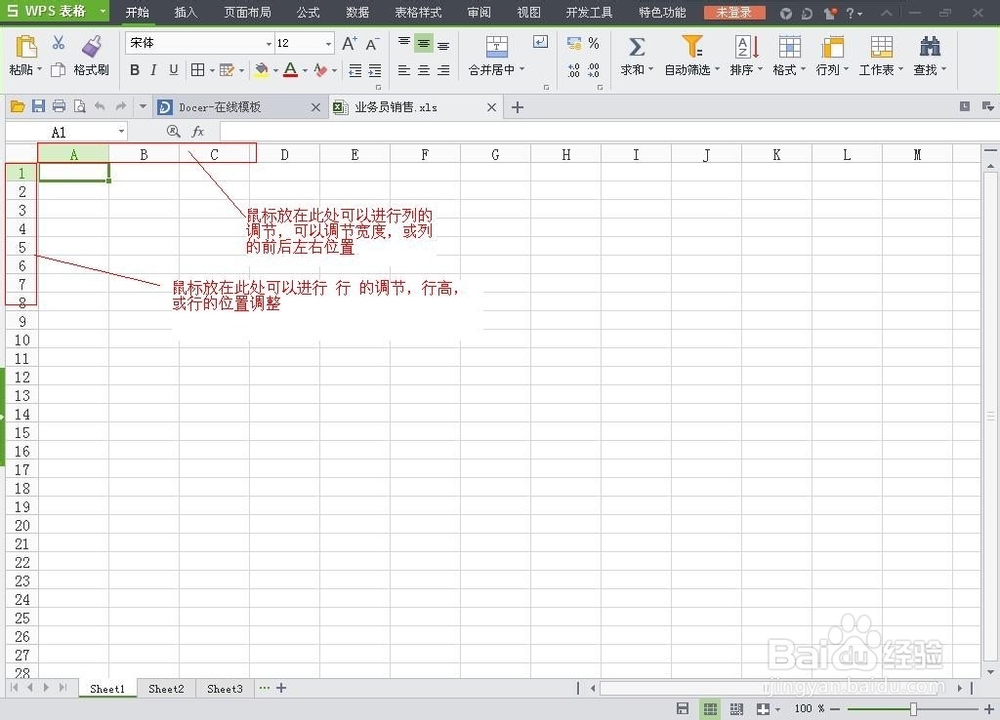Click the Paste icon

(x=26, y=47)
